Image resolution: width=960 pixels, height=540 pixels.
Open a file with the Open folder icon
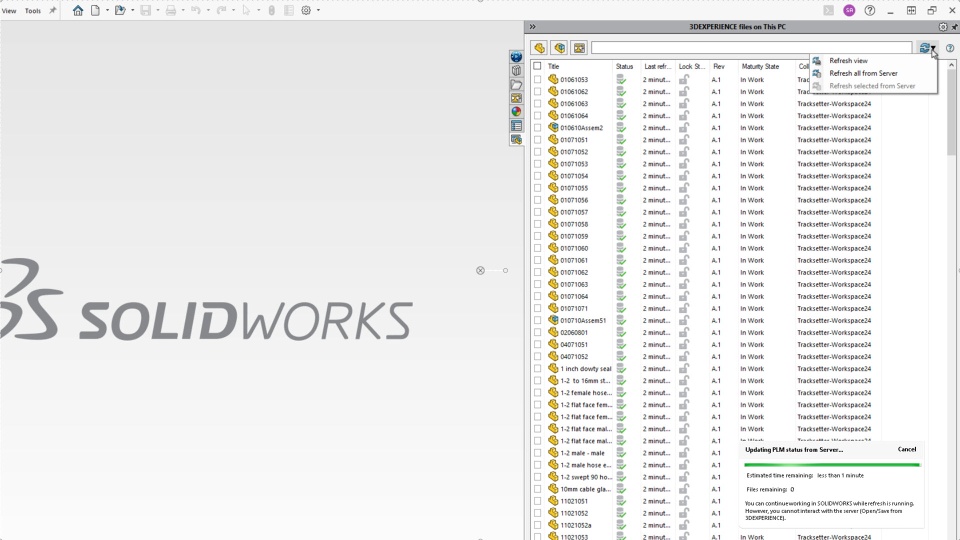pos(120,10)
